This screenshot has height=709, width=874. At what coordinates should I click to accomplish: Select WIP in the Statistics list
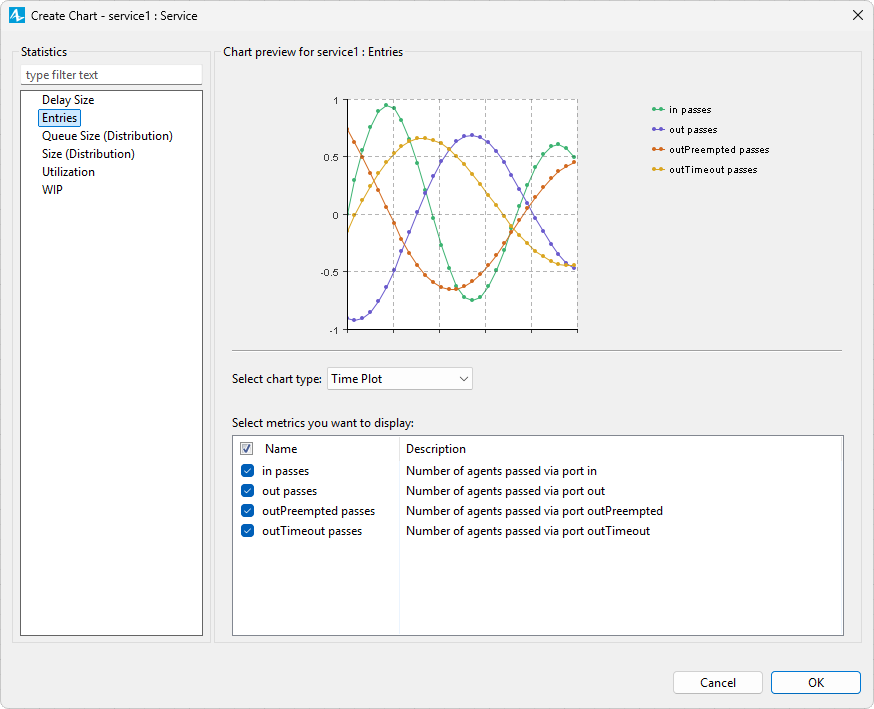point(52,190)
